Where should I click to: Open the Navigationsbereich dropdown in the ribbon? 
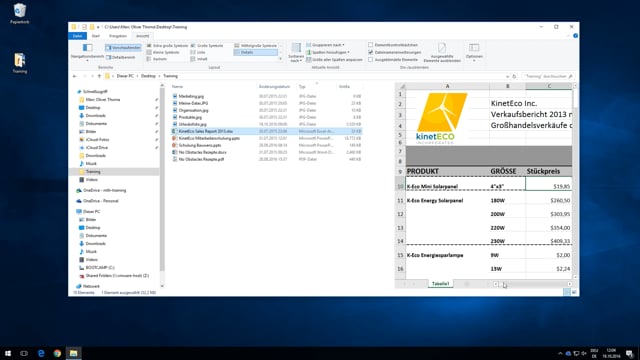[x=87, y=52]
